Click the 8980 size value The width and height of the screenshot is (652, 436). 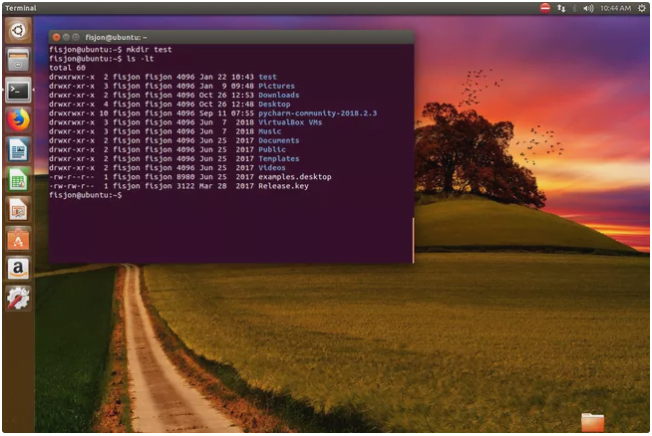[185, 177]
